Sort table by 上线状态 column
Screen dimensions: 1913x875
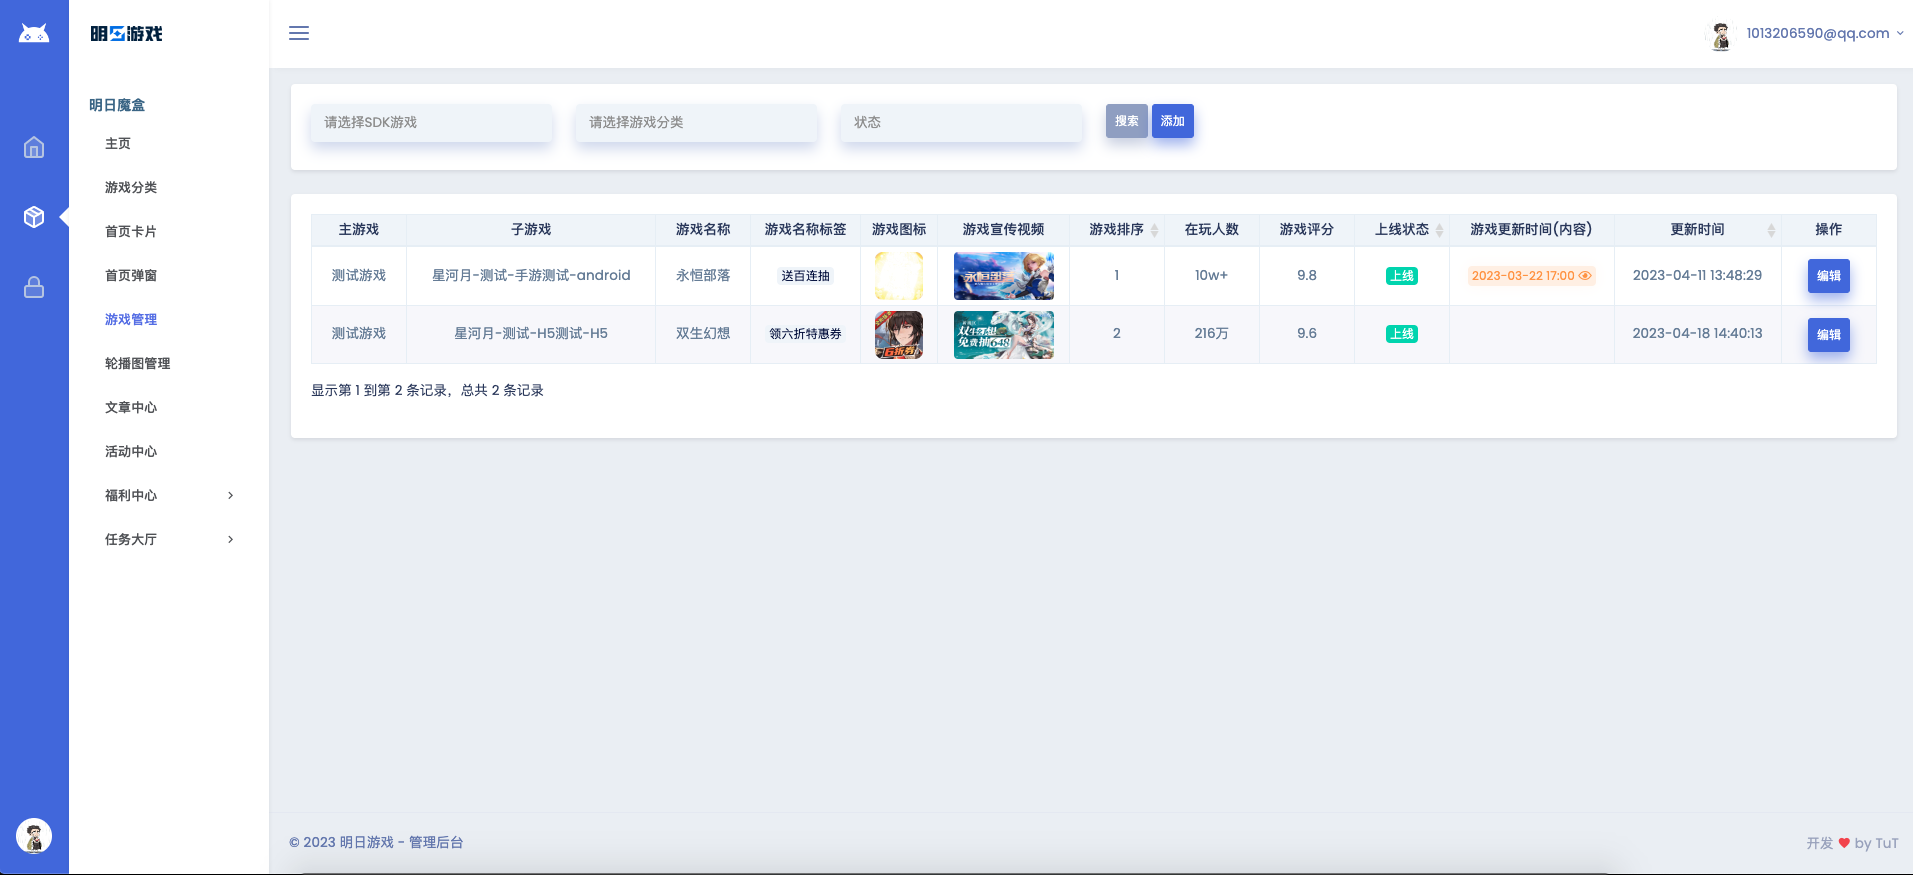pos(1439,230)
